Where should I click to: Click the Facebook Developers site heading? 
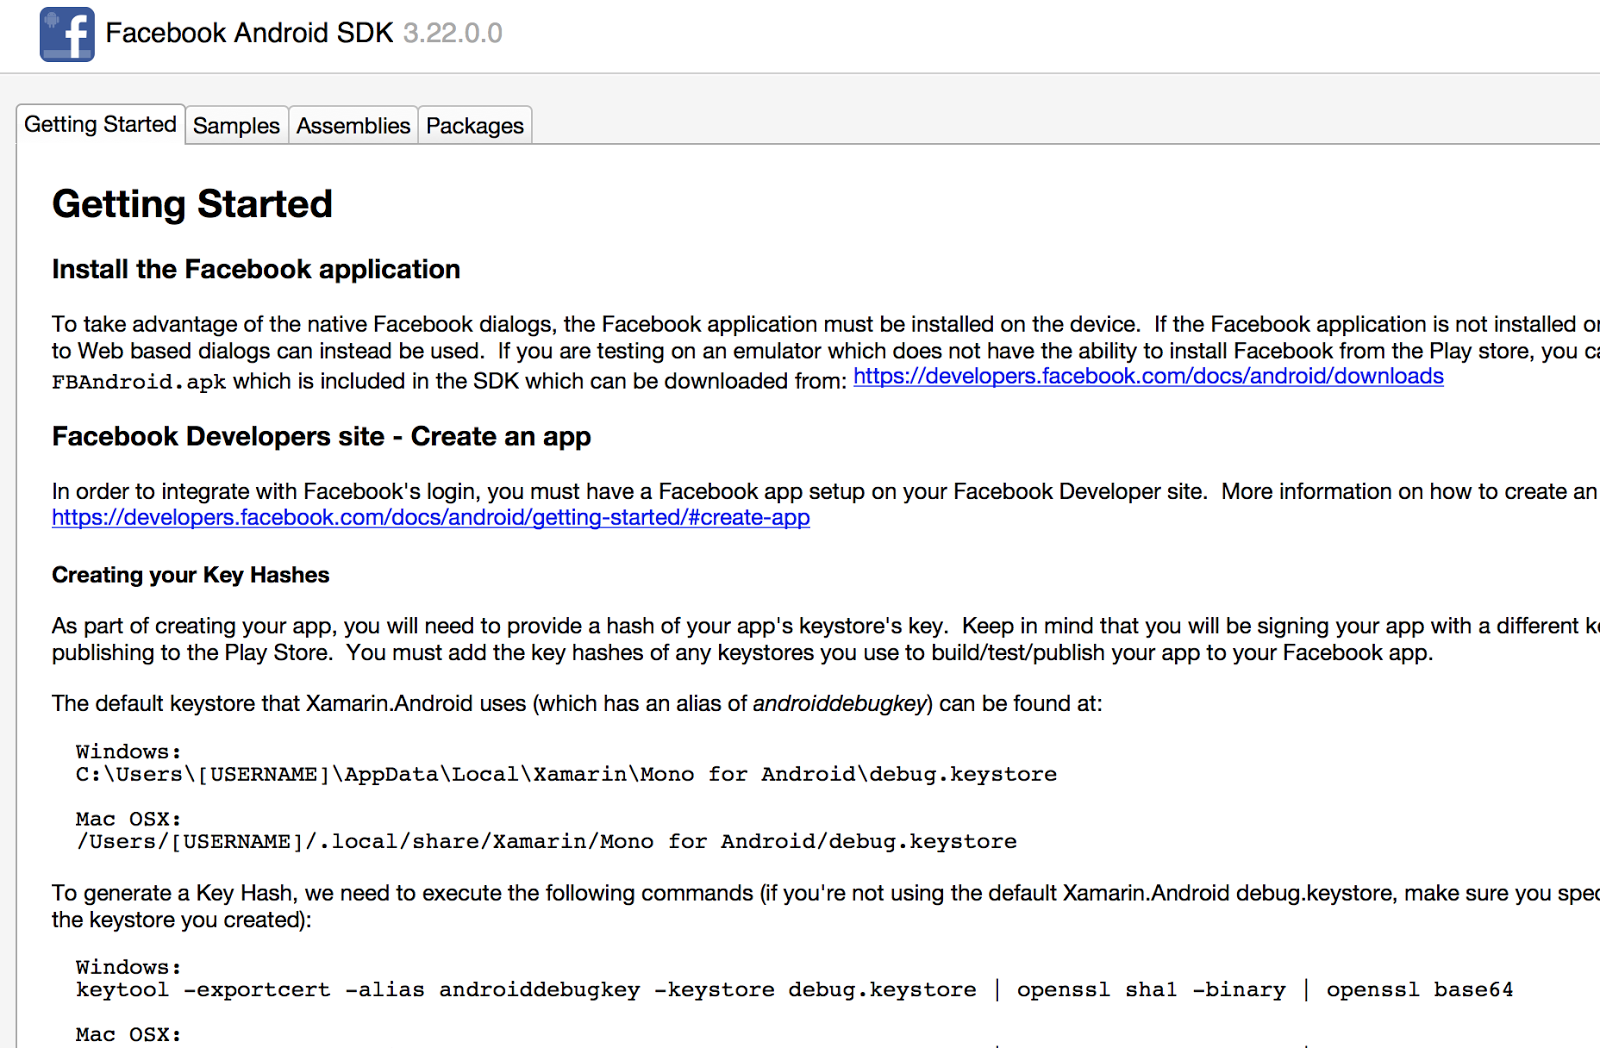point(321,436)
